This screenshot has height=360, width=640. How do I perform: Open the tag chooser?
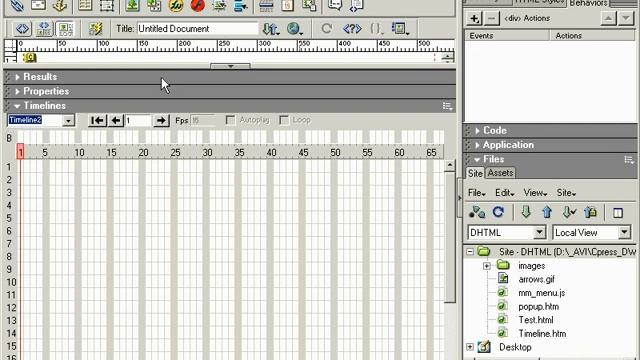coord(356,5)
